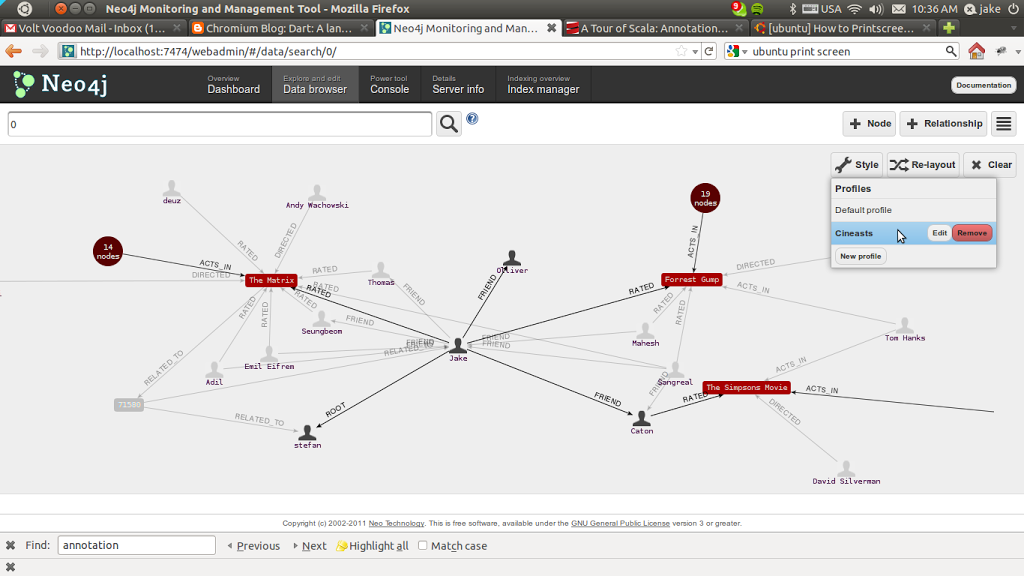Select the Thomas person node
The width and height of the screenshot is (1024, 576).
[x=381, y=274]
